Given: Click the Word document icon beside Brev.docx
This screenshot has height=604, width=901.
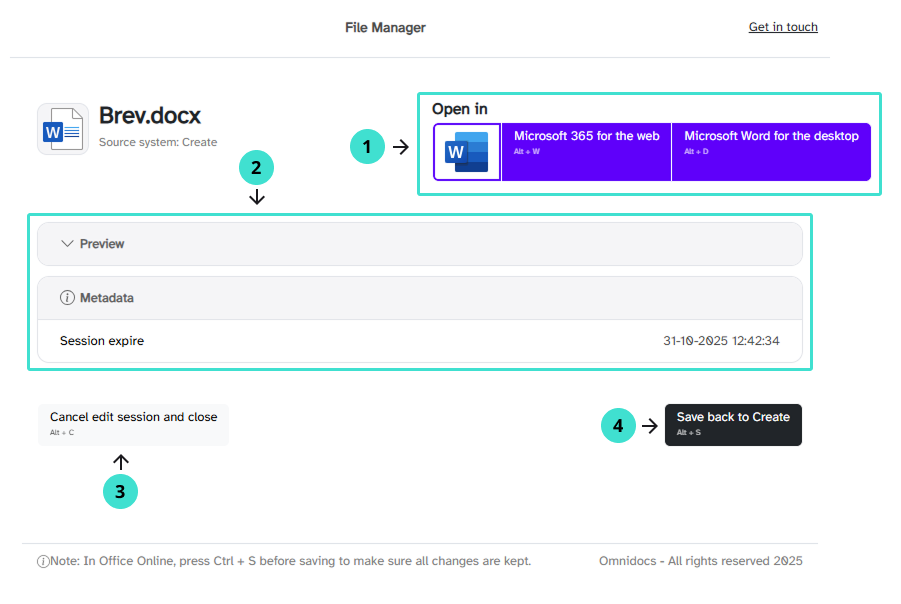Looking at the screenshot, I should pyautogui.click(x=63, y=129).
